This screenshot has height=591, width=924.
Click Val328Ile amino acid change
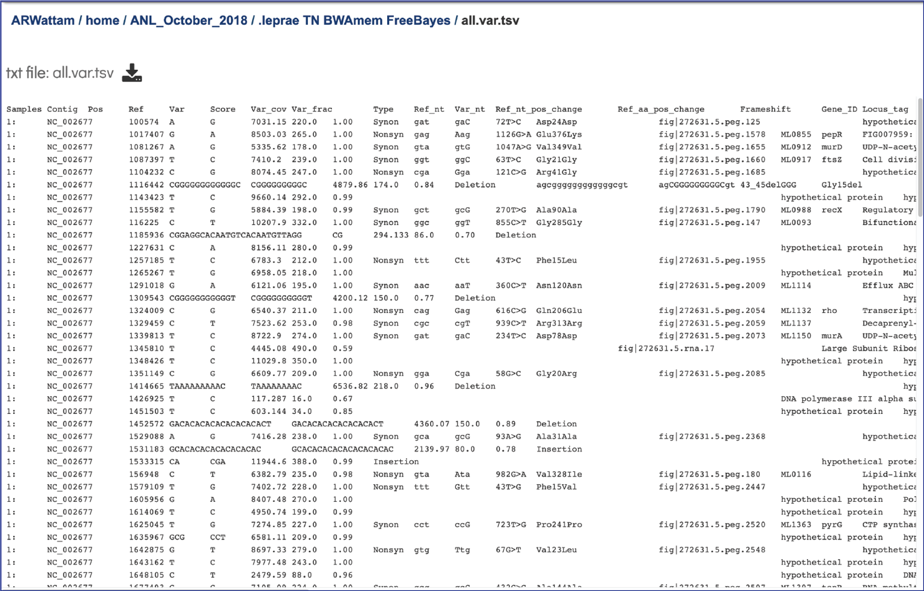point(559,474)
